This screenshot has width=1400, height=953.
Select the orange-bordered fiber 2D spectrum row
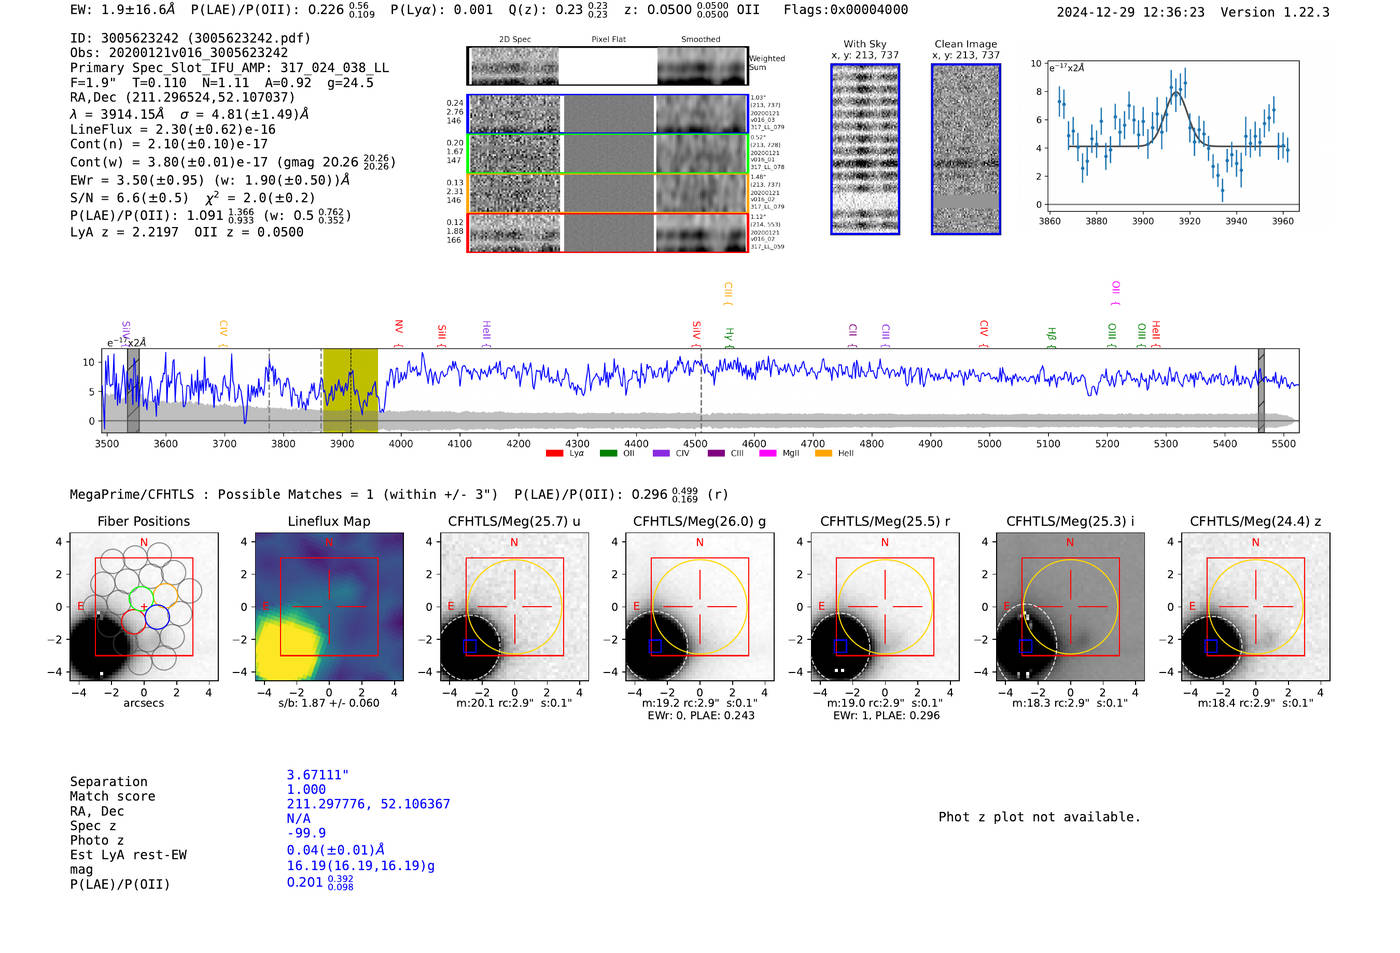608,193
